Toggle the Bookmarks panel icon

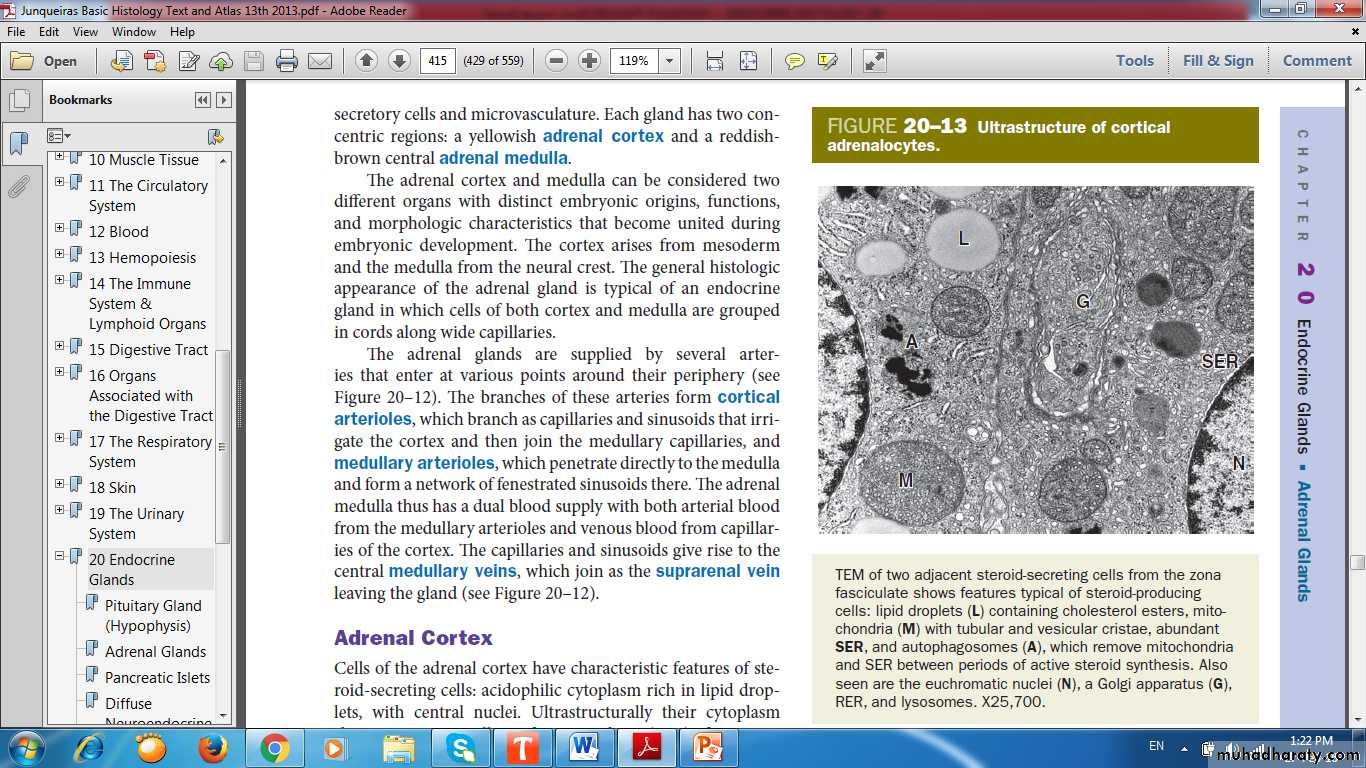click(x=18, y=143)
